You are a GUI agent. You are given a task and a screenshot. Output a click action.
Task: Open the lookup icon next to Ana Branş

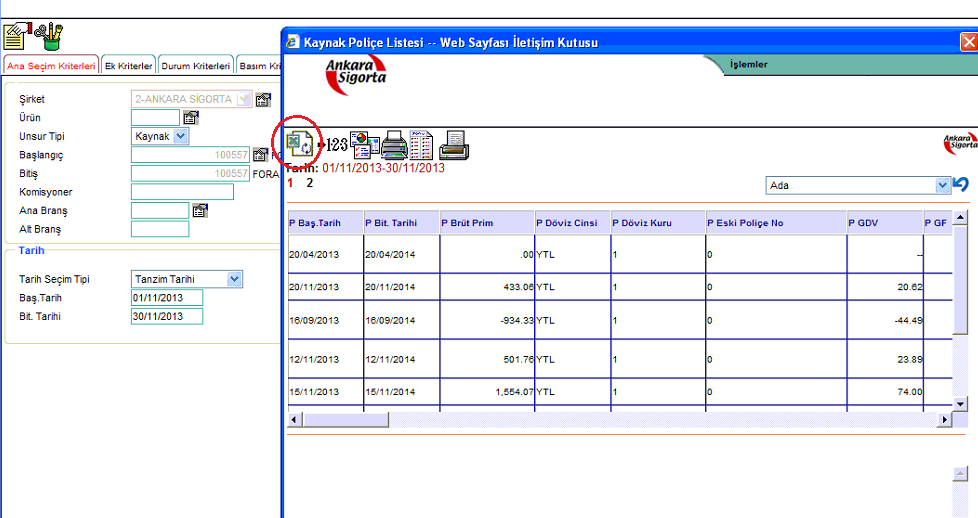coord(199,210)
